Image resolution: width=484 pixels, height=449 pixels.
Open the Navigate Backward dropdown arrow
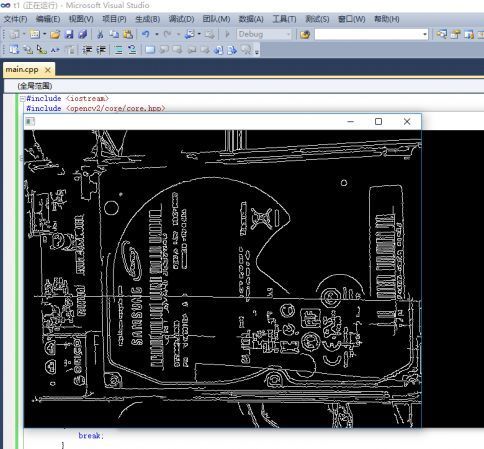[199, 34]
